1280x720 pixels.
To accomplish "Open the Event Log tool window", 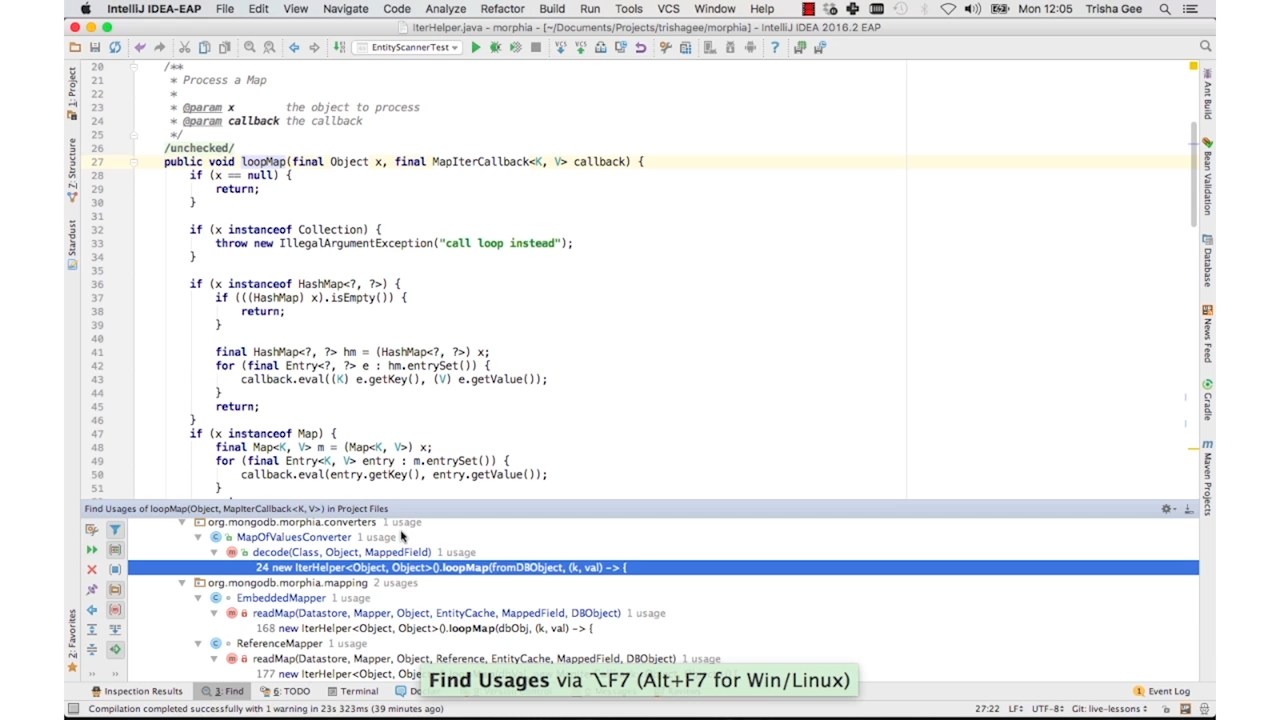I will pyautogui.click(x=1162, y=691).
